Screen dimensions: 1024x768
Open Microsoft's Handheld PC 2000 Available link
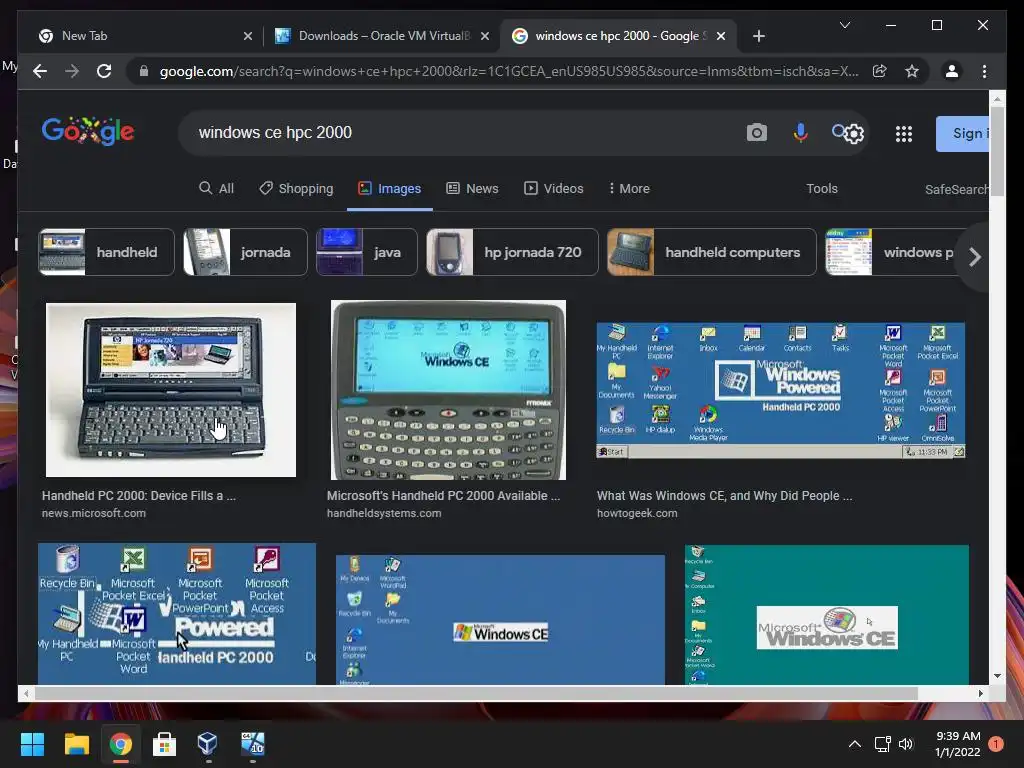tap(443, 496)
